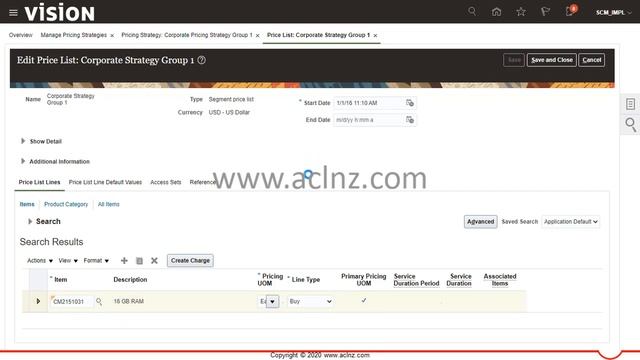640x360 pixels.
Task: Go to Home via house icon
Action: [496, 12]
